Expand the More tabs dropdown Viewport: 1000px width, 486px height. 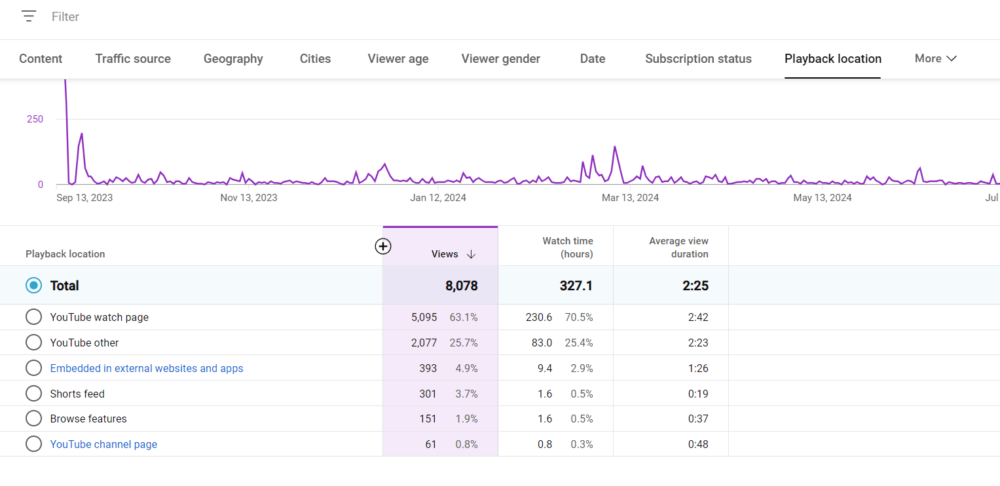[x=935, y=59]
